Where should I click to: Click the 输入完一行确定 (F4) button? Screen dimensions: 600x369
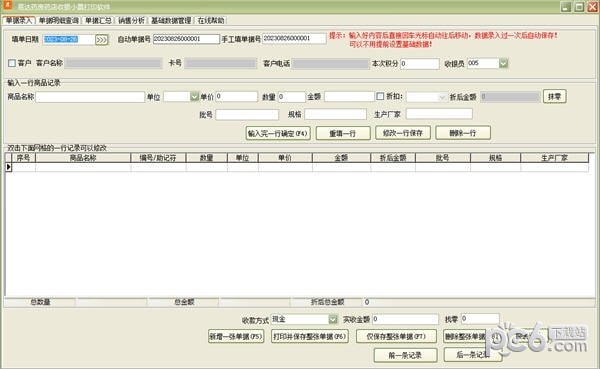(x=278, y=133)
